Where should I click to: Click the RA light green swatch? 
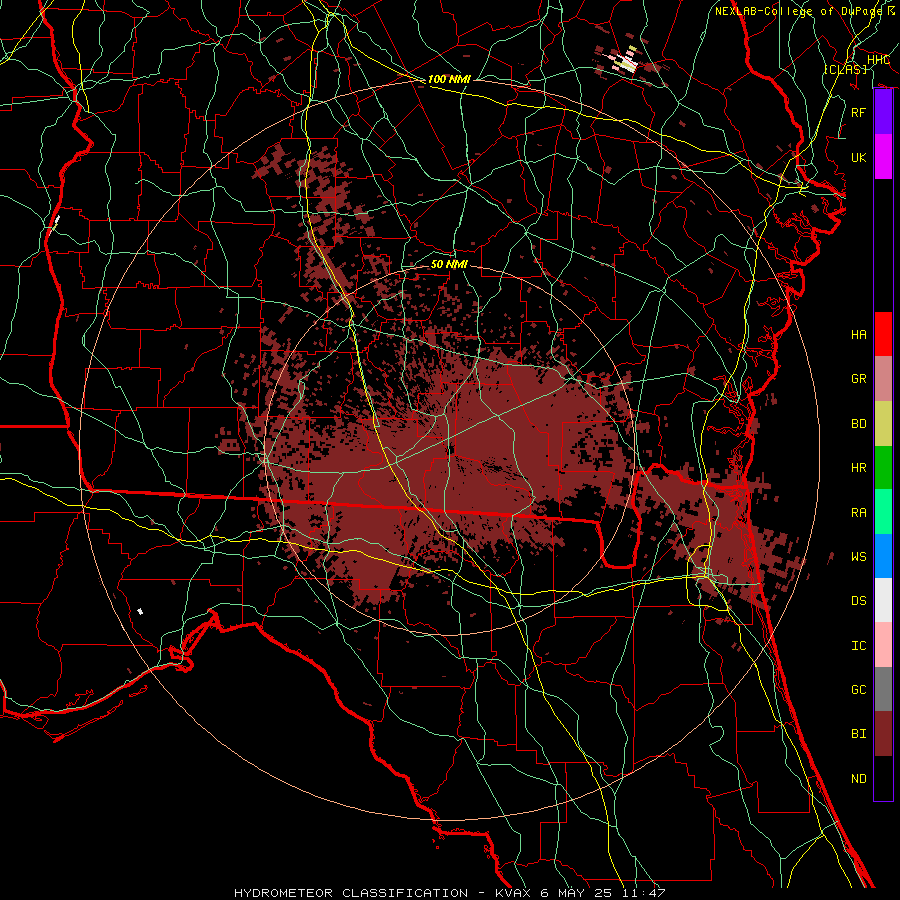[x=883, y=512]
